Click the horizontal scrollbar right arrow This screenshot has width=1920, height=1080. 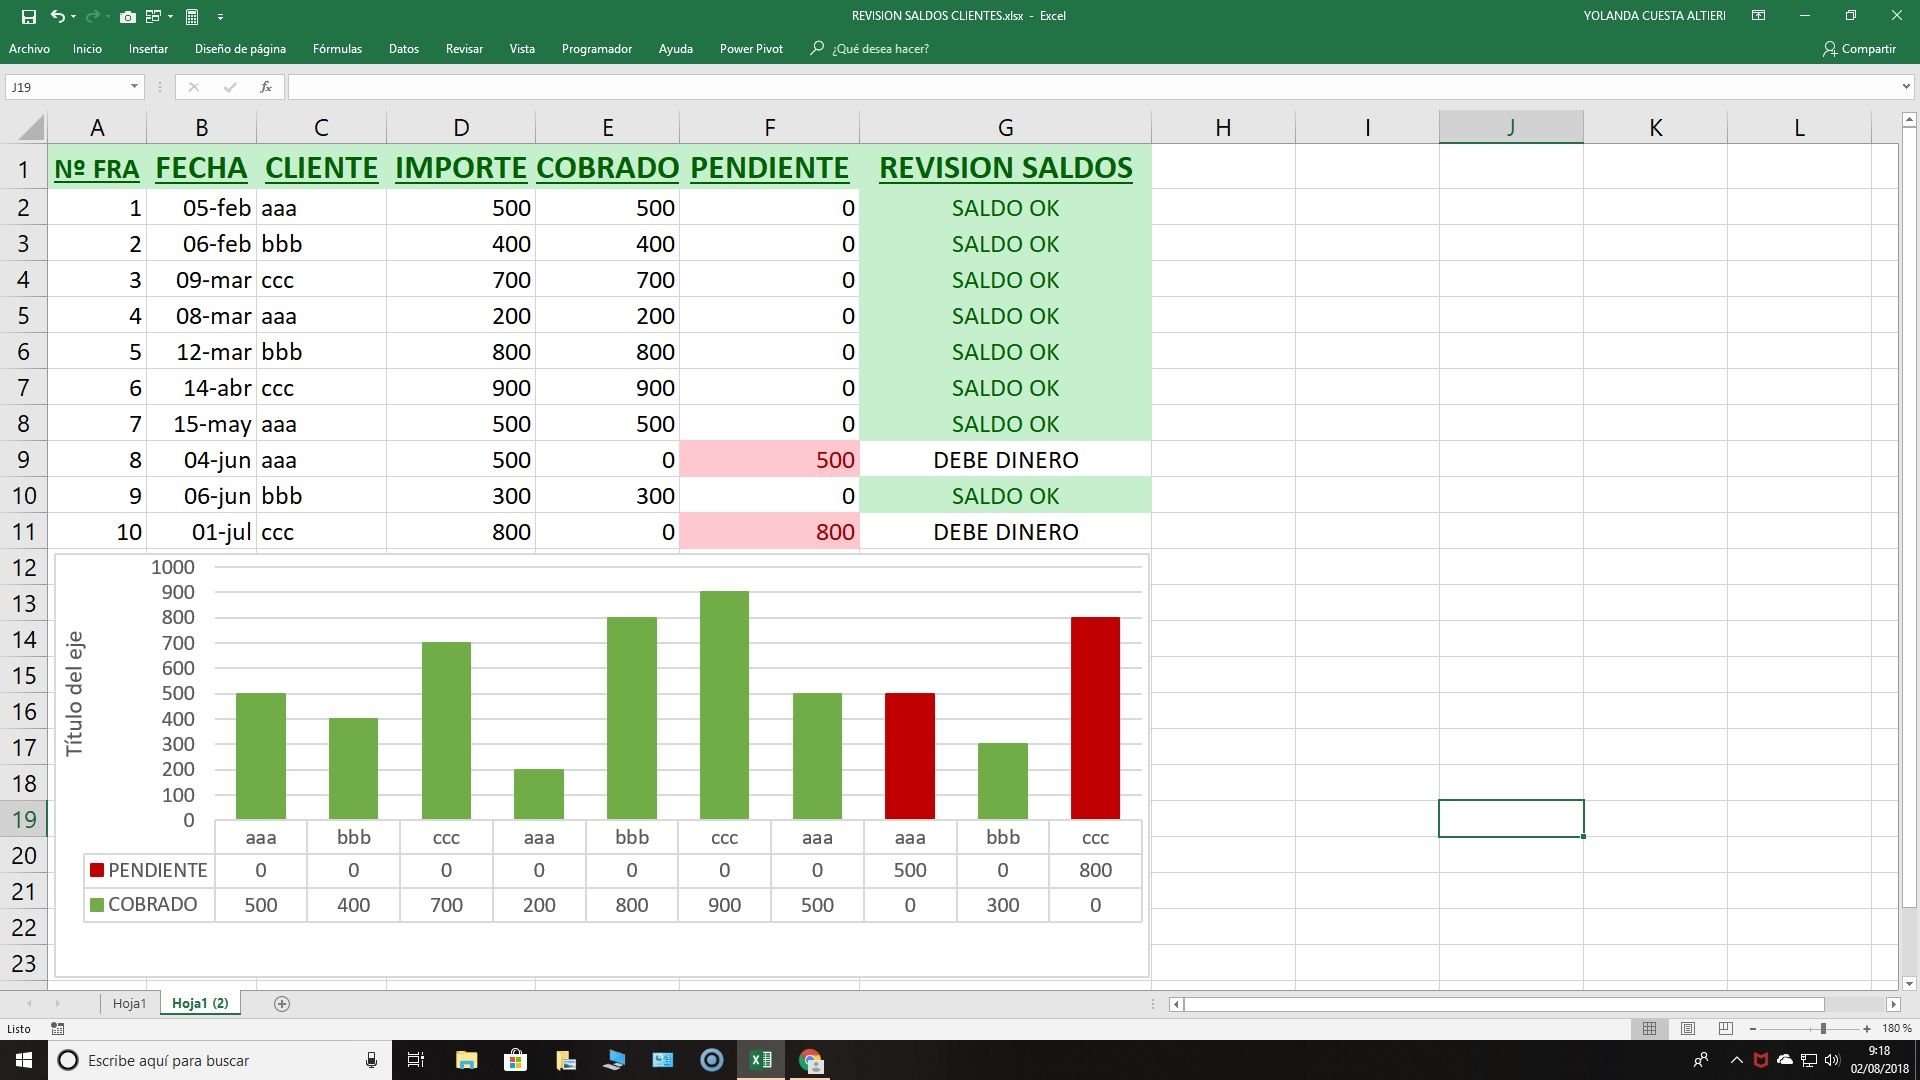[1893, 1004]
